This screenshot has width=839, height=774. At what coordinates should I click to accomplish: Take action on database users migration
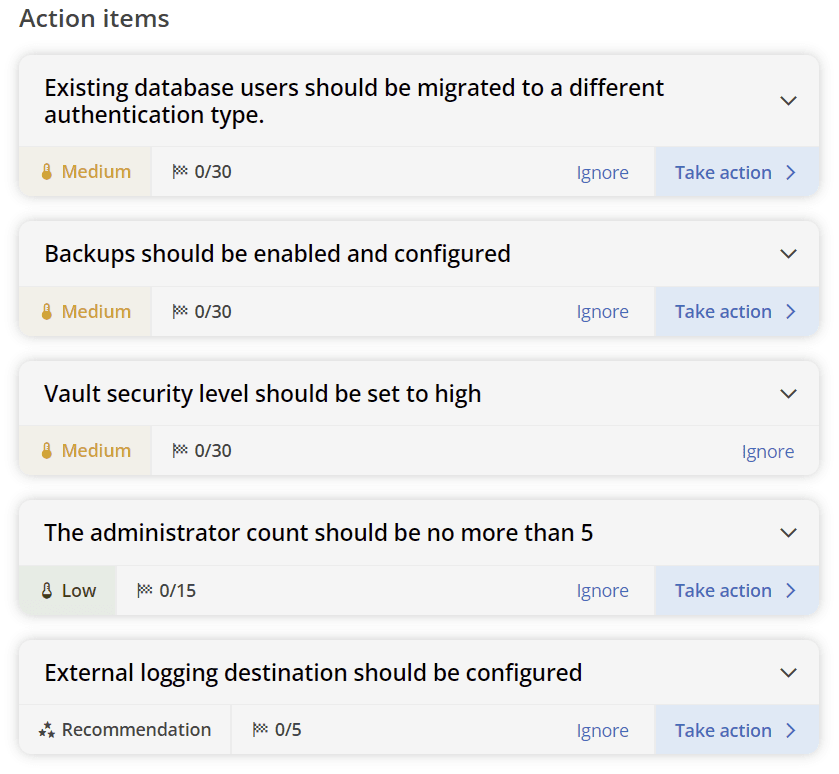pos(735,172)
